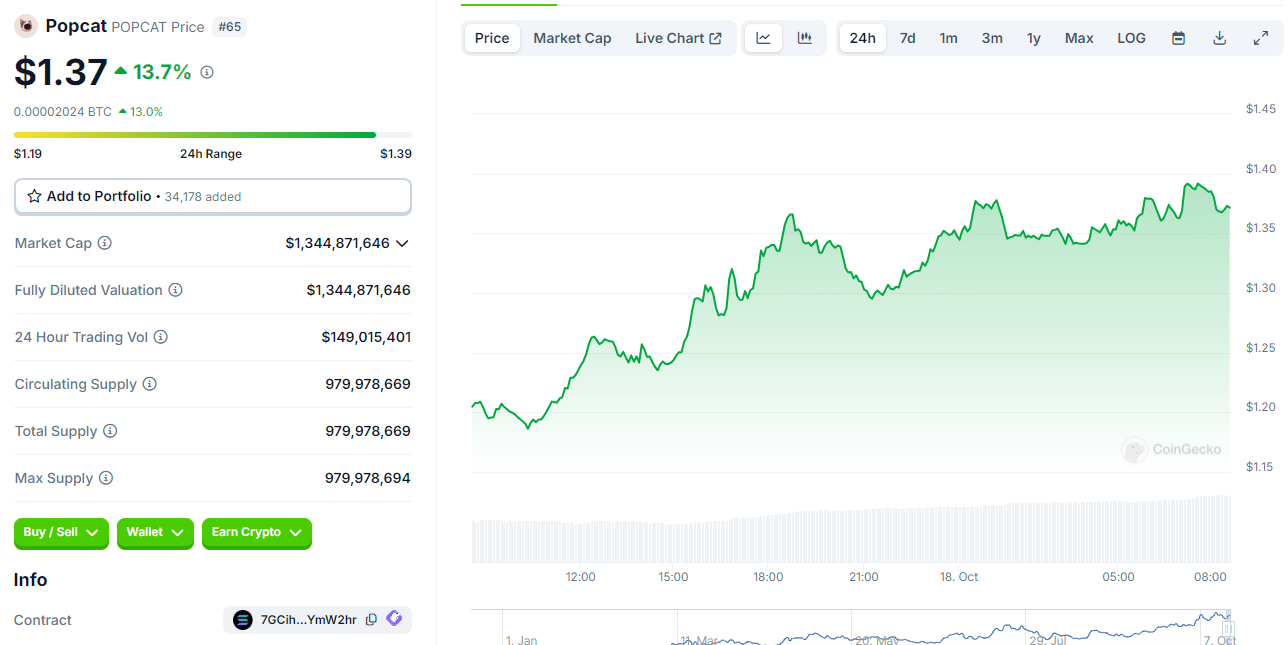The width and height of the screenshot is (1288, 645).
Task: Select the 24h time range
Action: click(863, 38)
